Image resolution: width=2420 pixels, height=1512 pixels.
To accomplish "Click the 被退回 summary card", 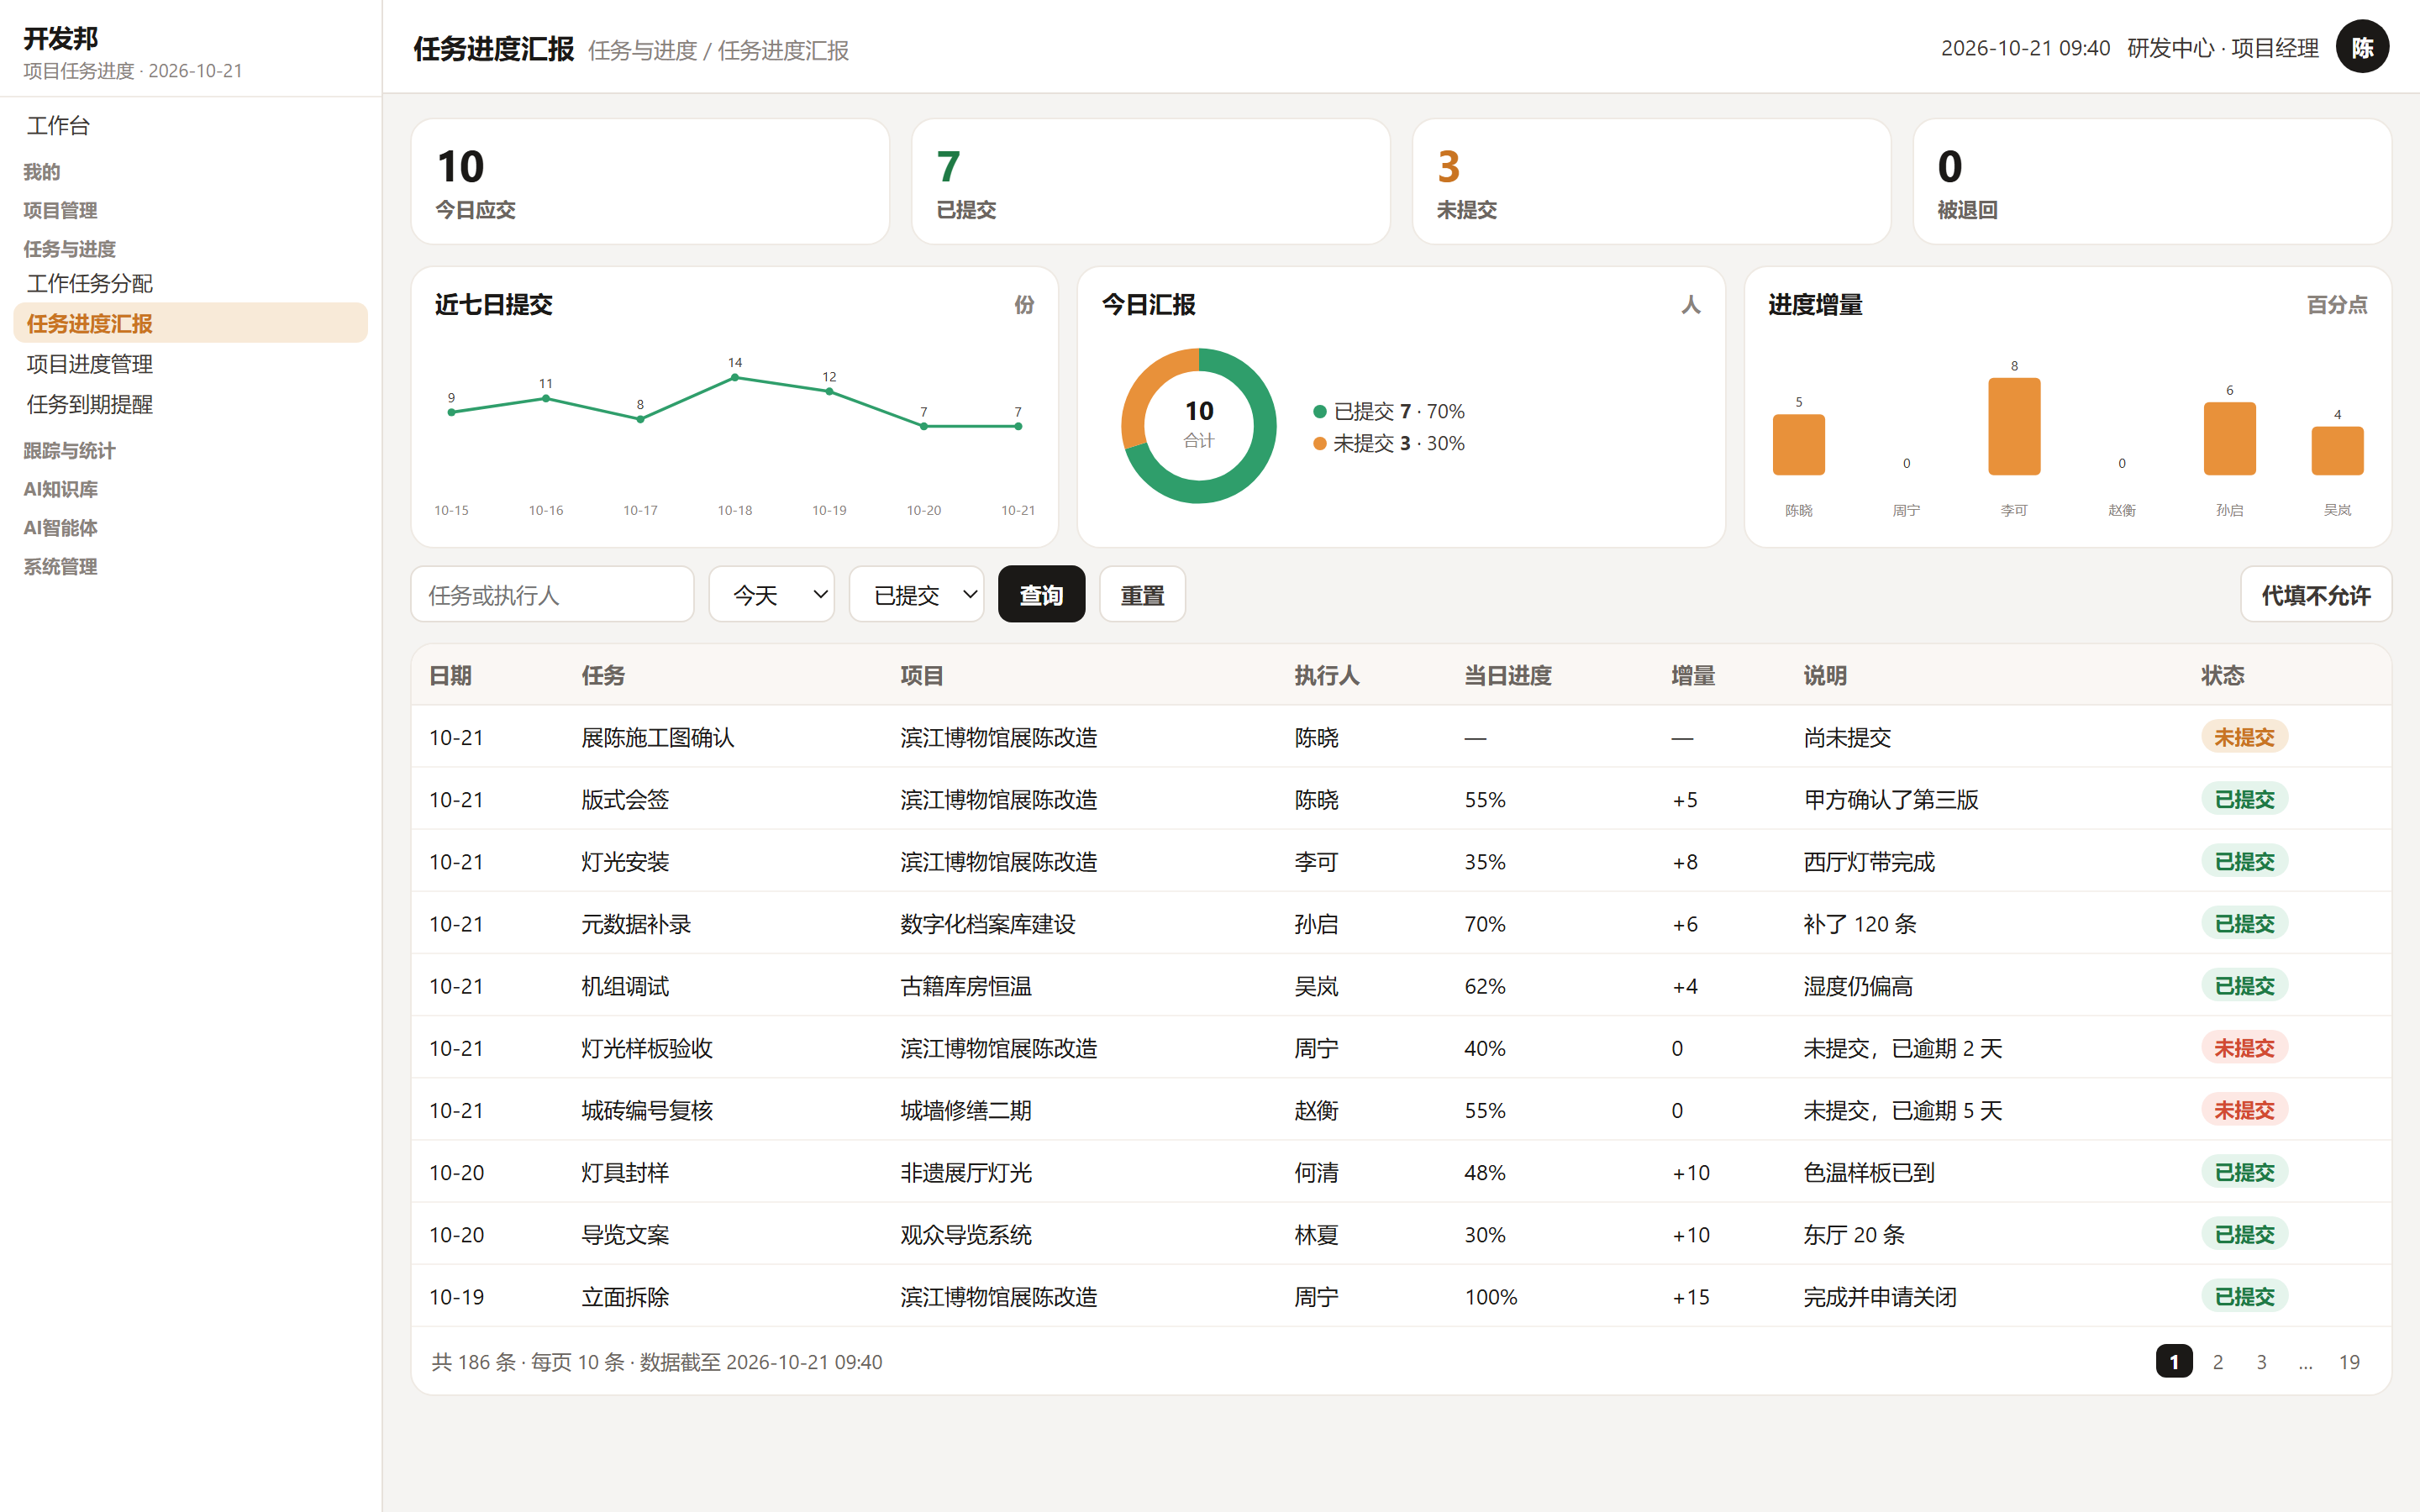I will click(x=2152, y=181).
